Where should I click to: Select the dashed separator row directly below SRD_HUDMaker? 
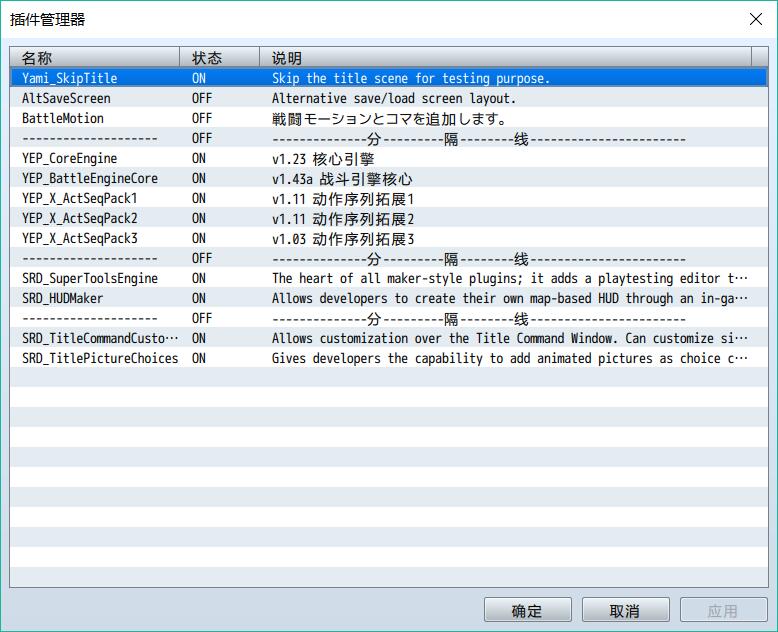click(x=389, y=318)
